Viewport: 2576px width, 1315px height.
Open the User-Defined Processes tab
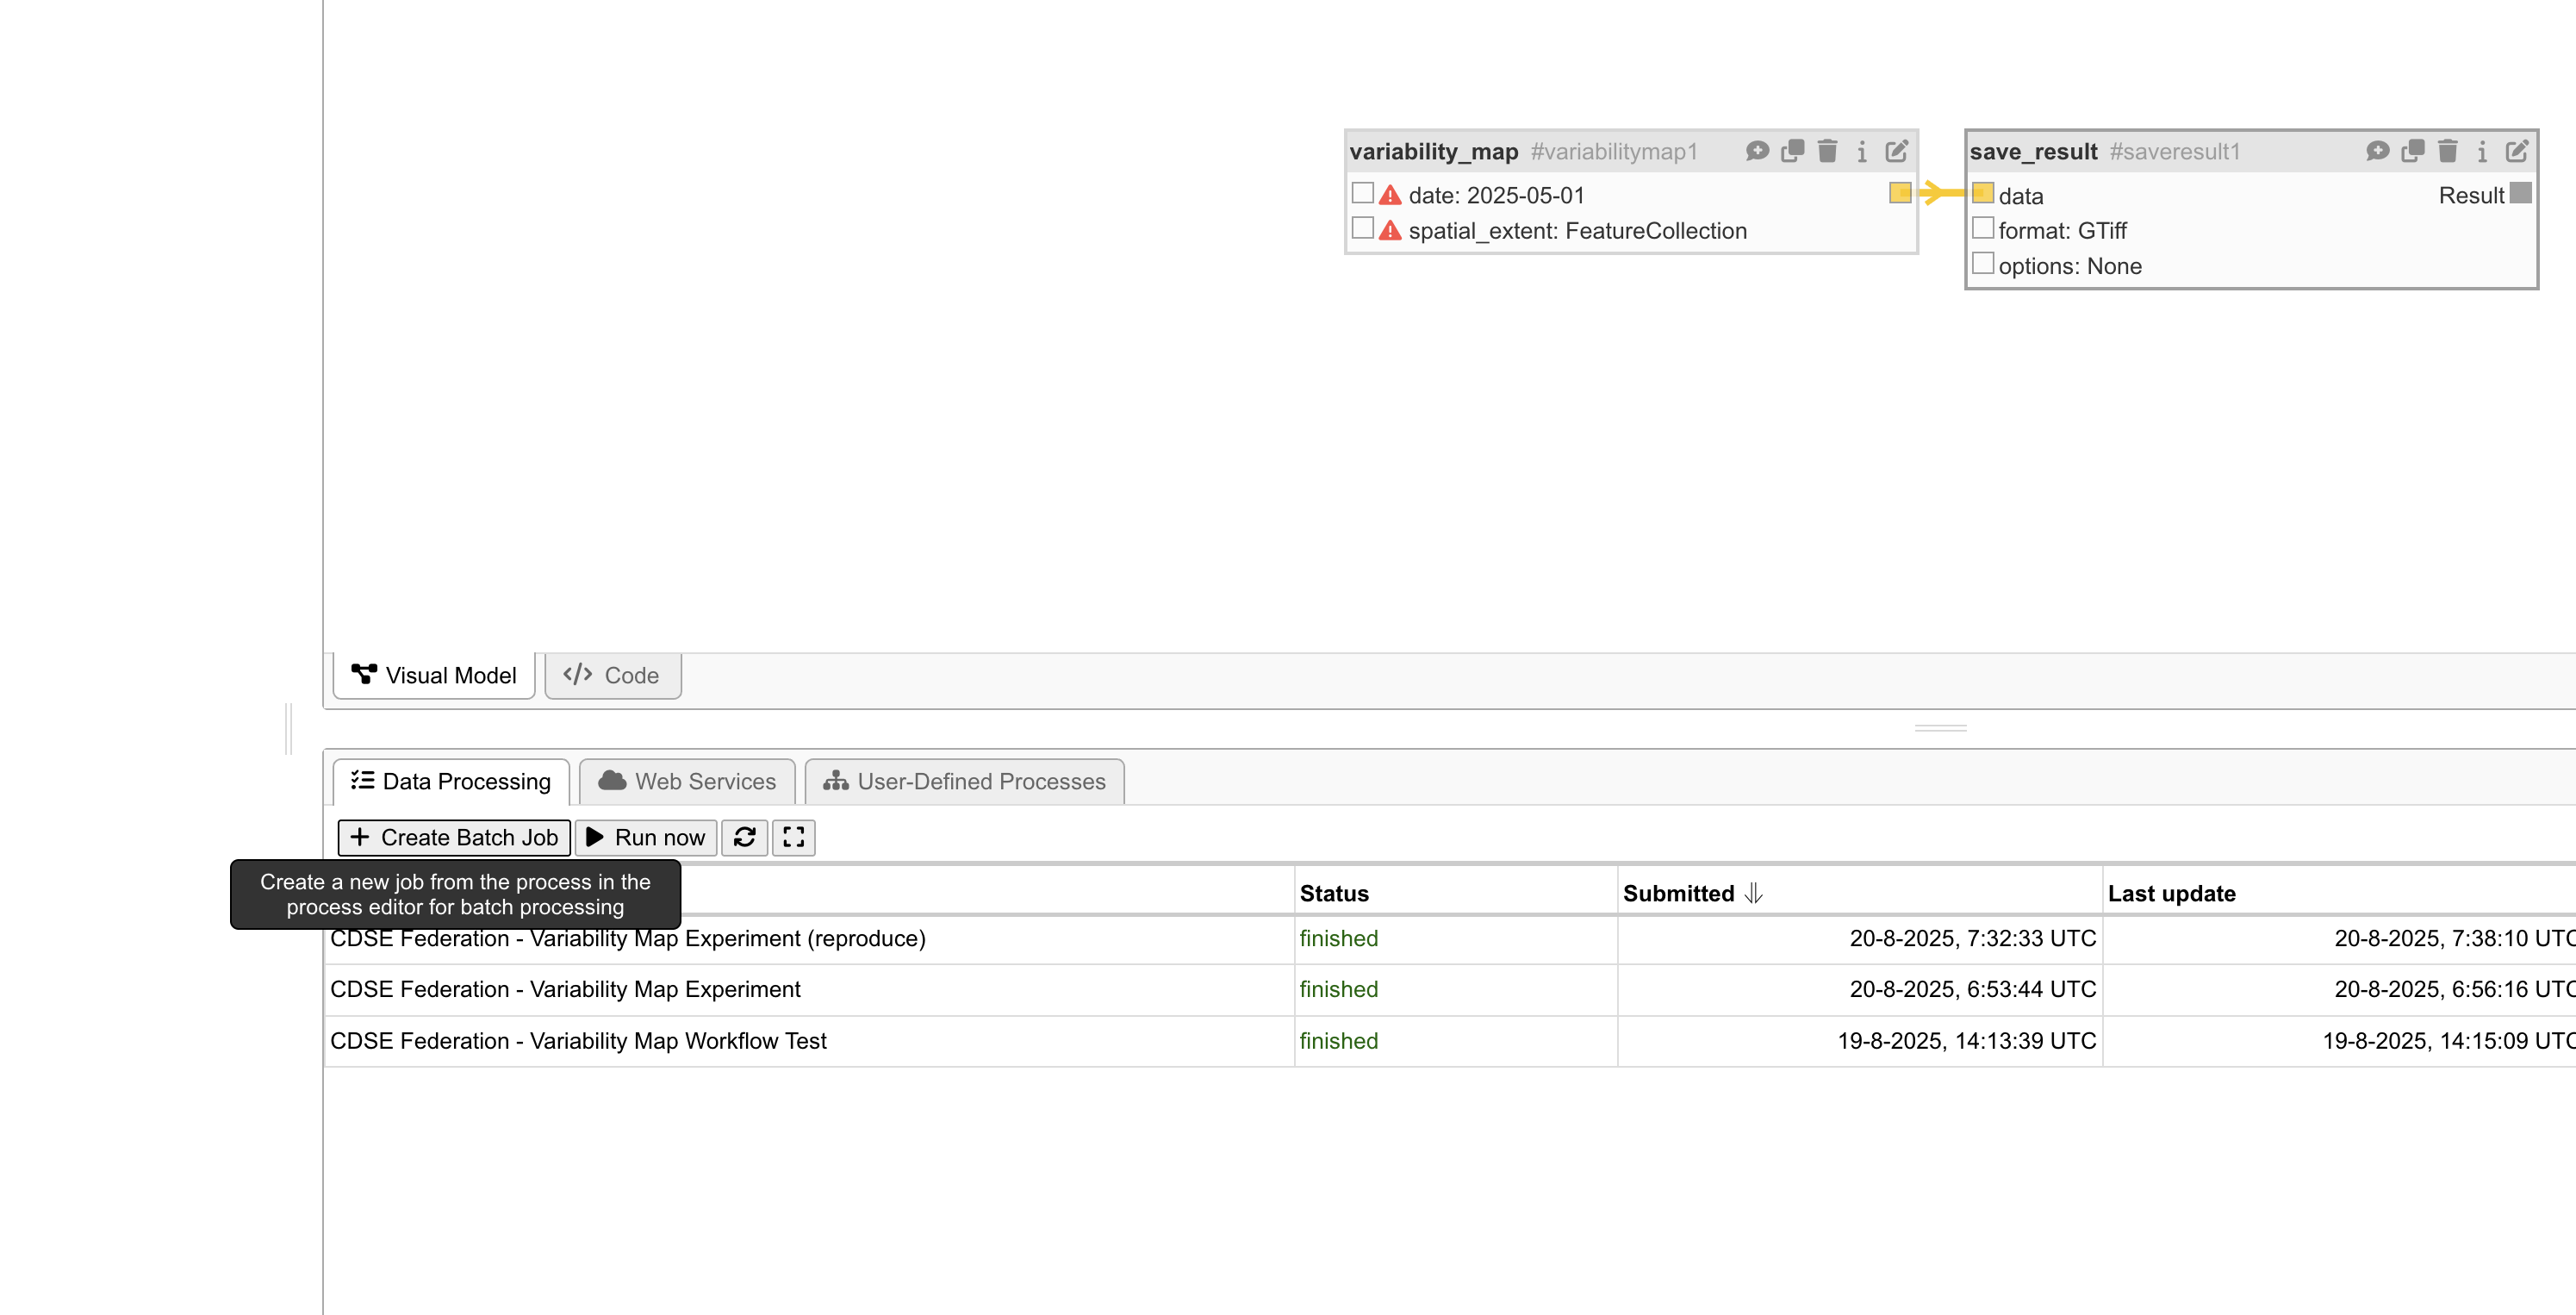(x=963, y=781)
